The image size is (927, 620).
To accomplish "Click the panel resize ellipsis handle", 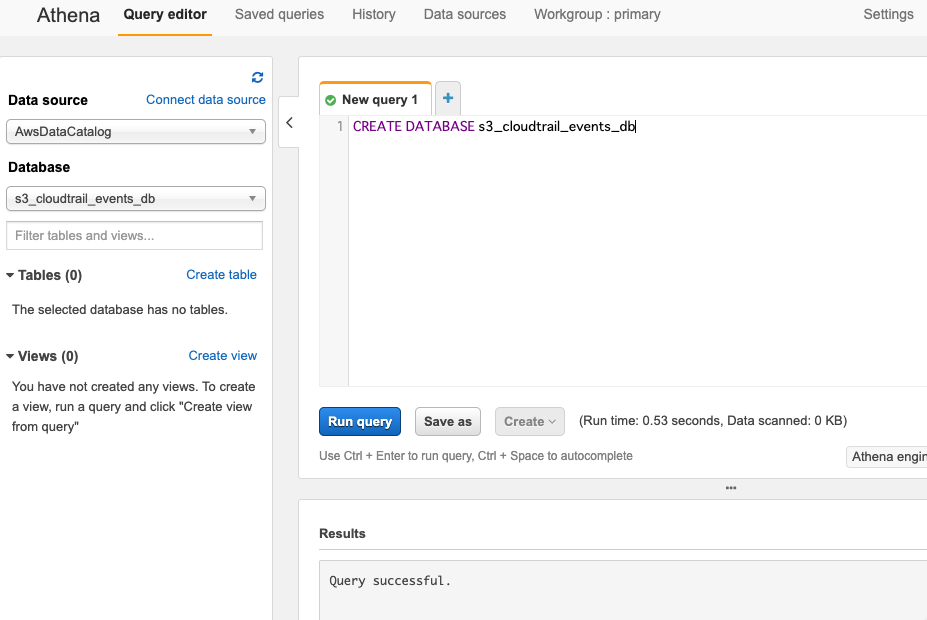I will click(x=731, y=488).
